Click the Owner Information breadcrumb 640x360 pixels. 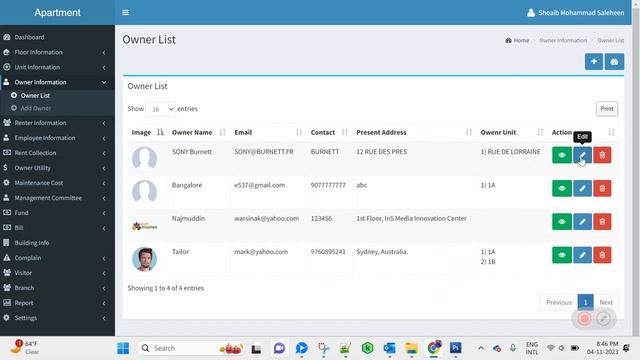[x=563, y=40]
